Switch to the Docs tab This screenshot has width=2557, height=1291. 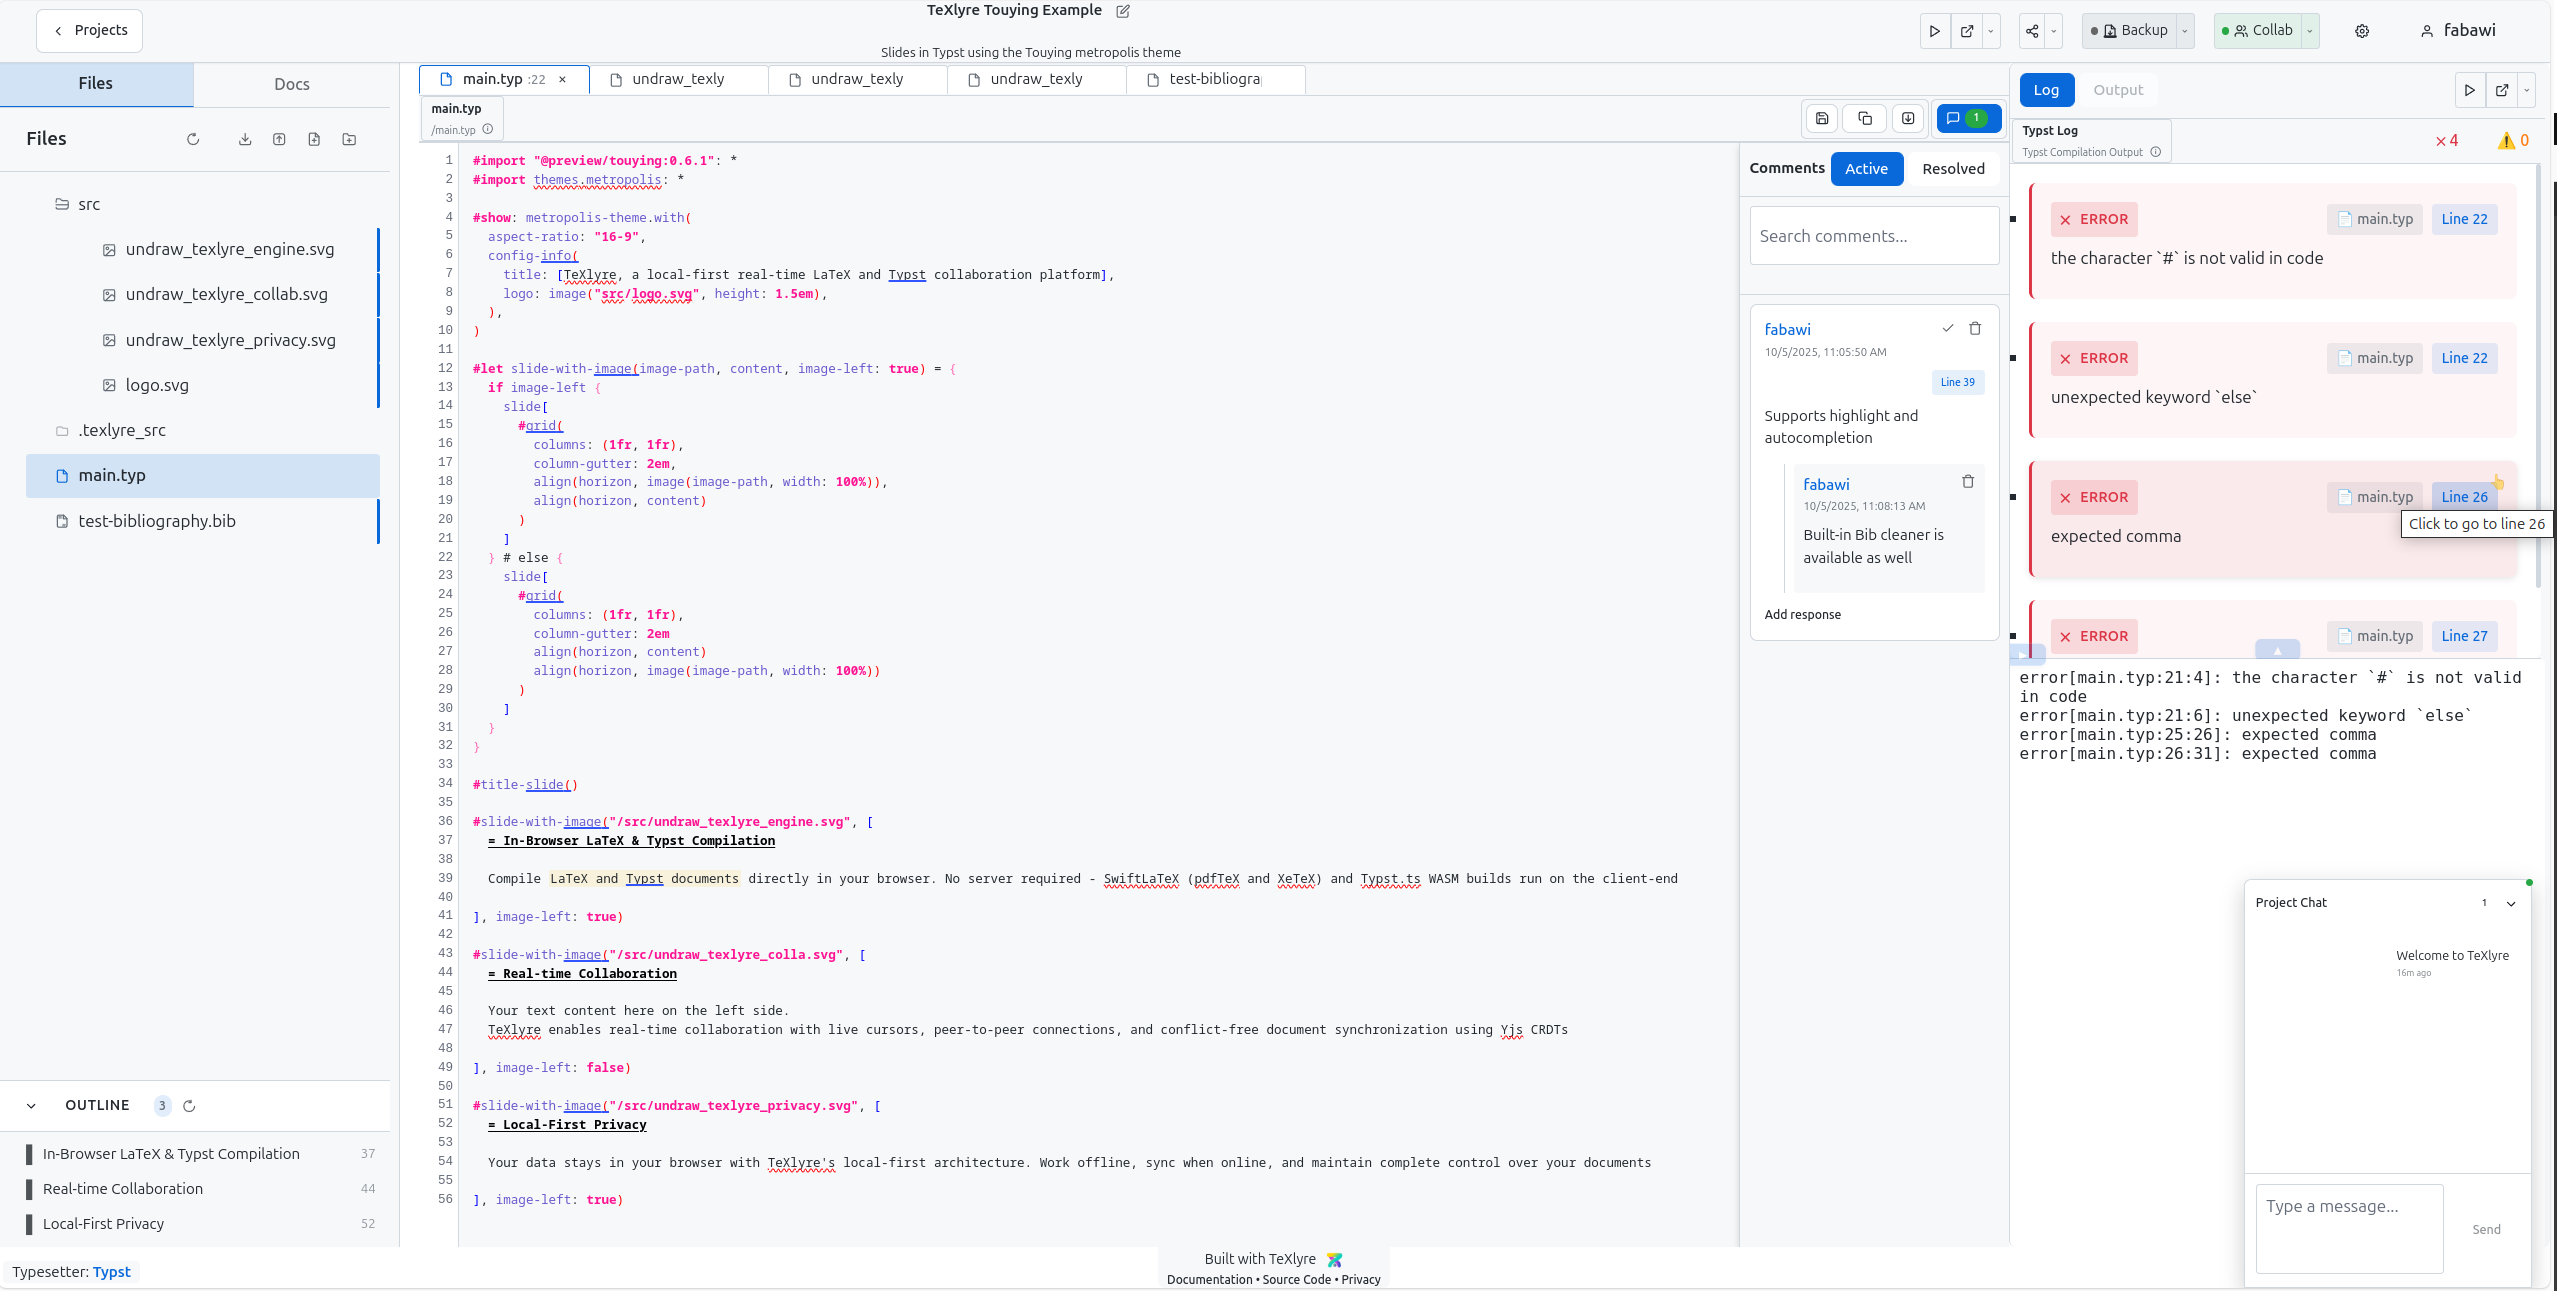coord(292,85)
